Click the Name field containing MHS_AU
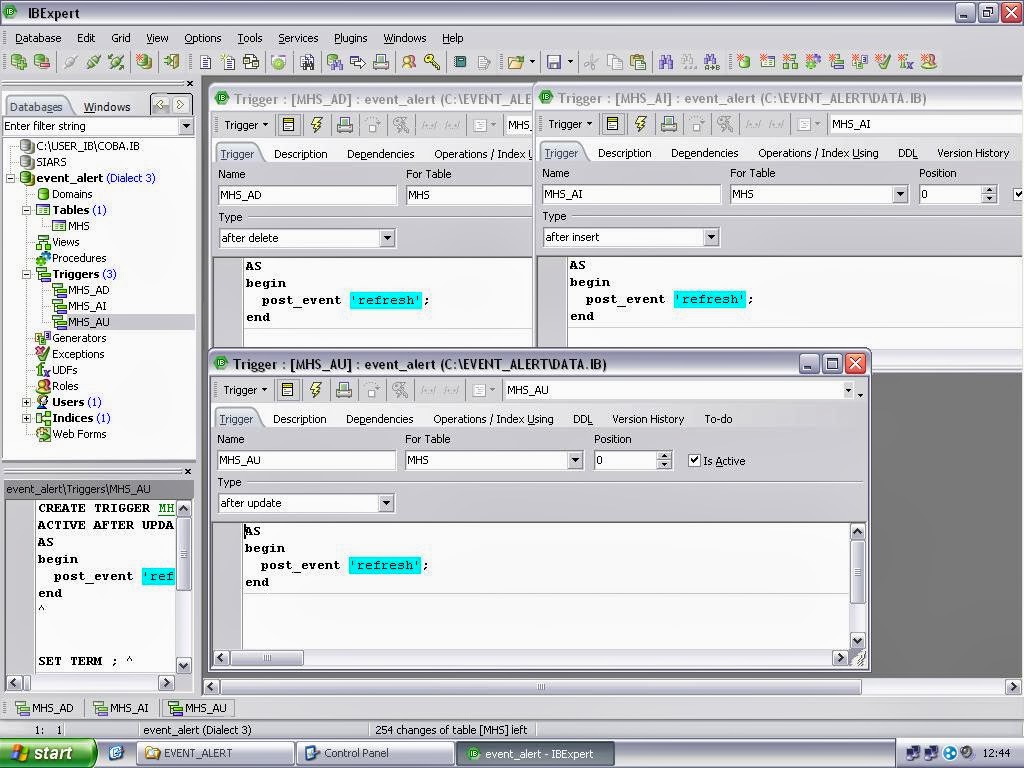 (x=306, y=460)
